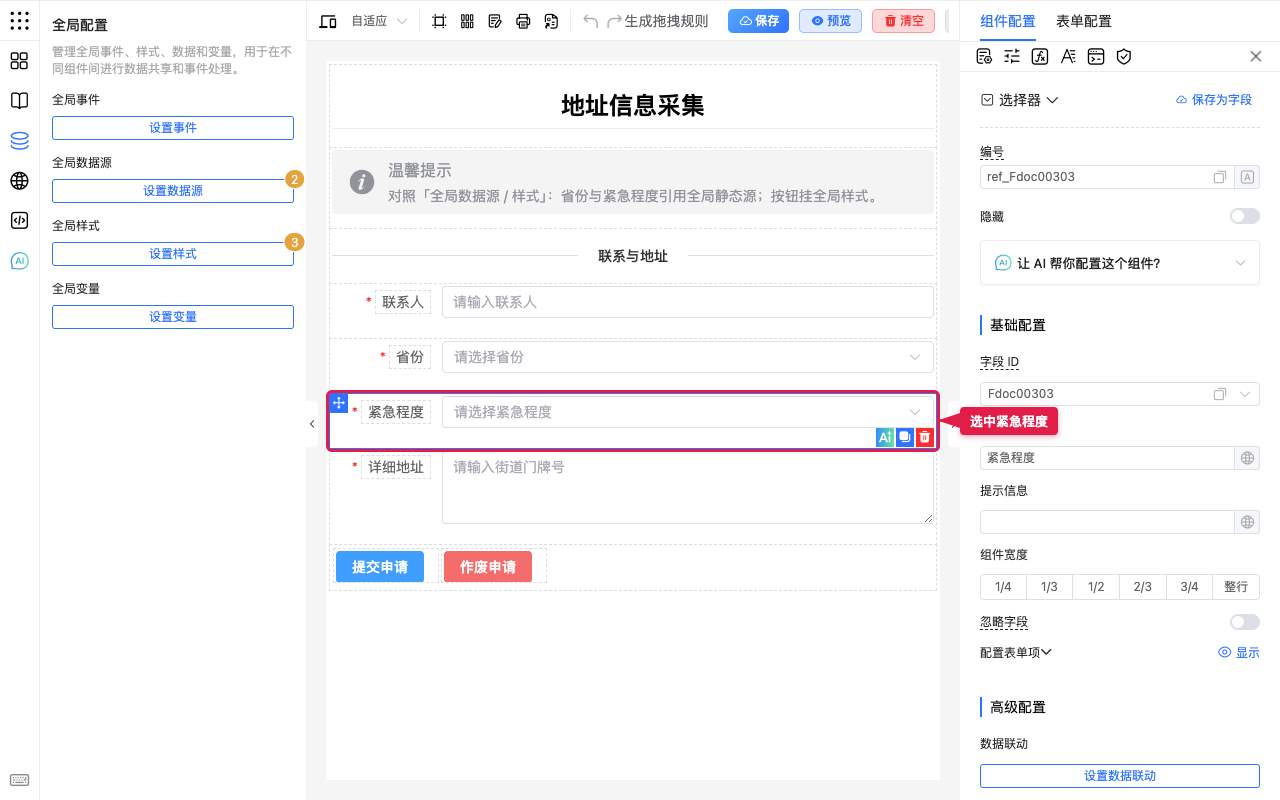Expand 让 AI 帮你配置这个组件 panel
The width and height of the screenshot is (1280, 800).
1120,263
